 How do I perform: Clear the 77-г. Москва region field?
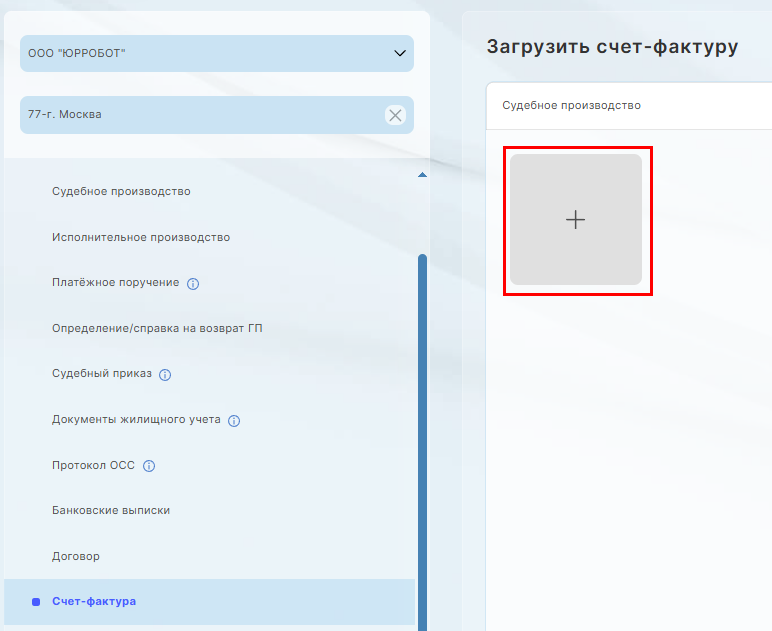396,115
